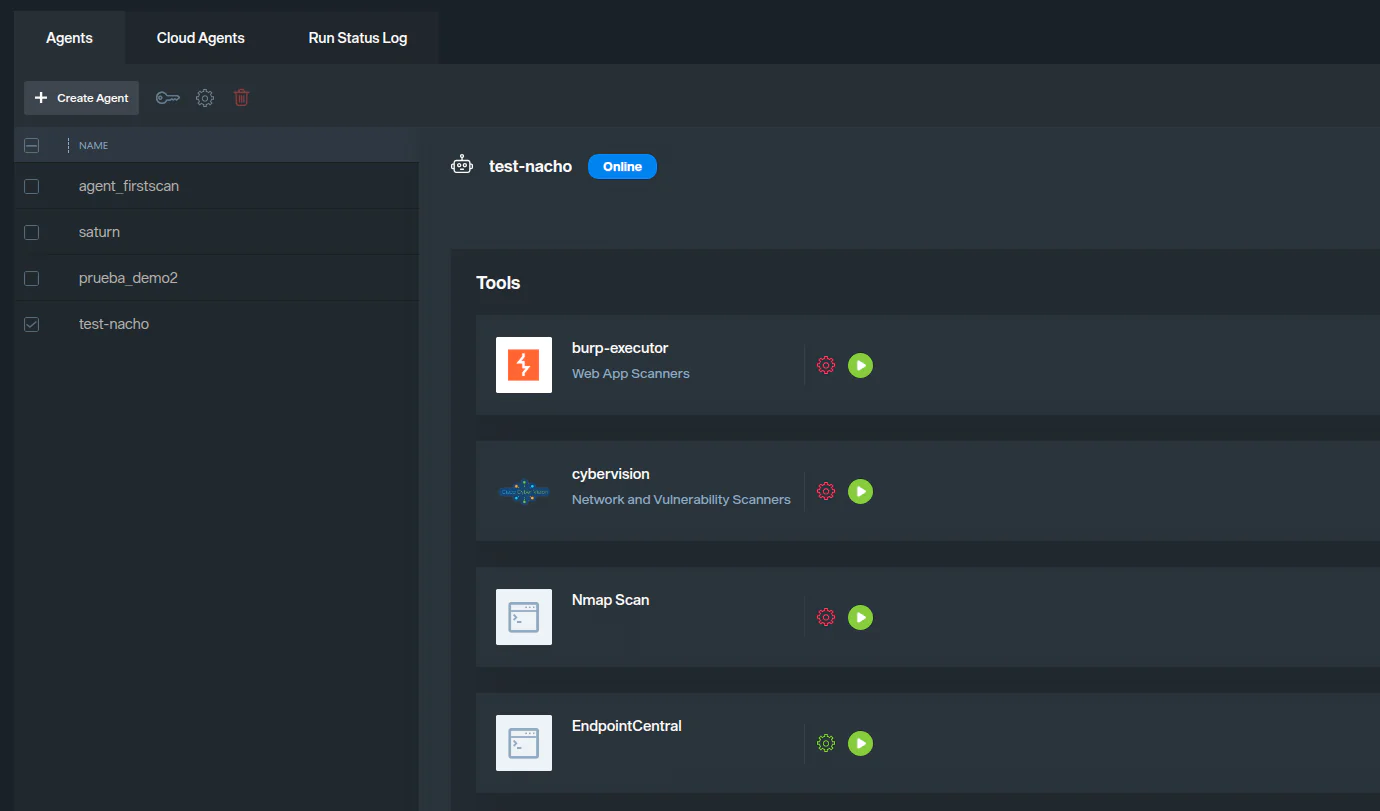1380x811 pixels.
Task: Select the saturn agent checkbox
Action: click(x=32, y=233)
